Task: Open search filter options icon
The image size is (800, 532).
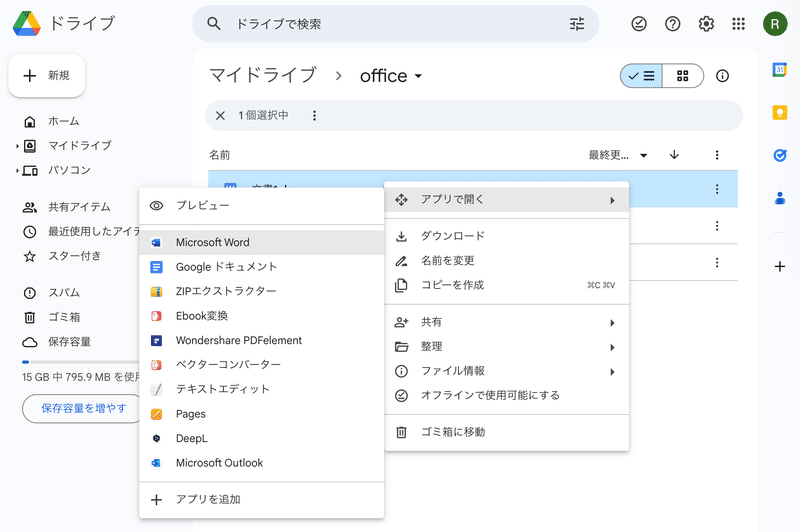Action: point(577,24)
